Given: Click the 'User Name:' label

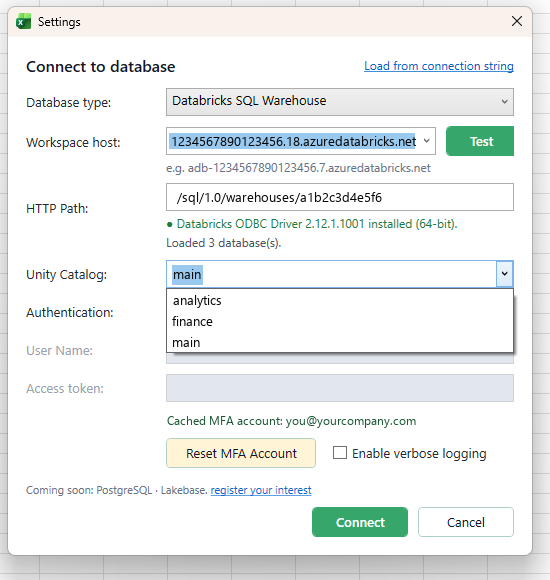Looking at the screenshot, I should click(59, 350).
